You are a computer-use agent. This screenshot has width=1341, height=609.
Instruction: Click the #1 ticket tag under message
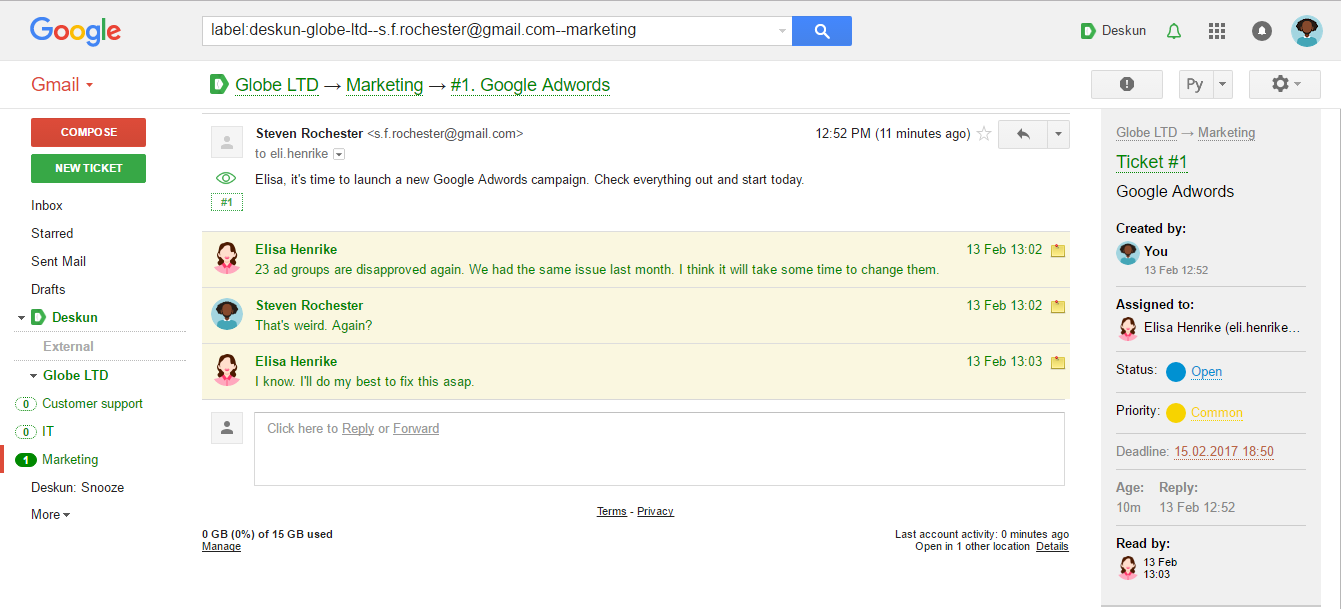click(x=226, y=202)
